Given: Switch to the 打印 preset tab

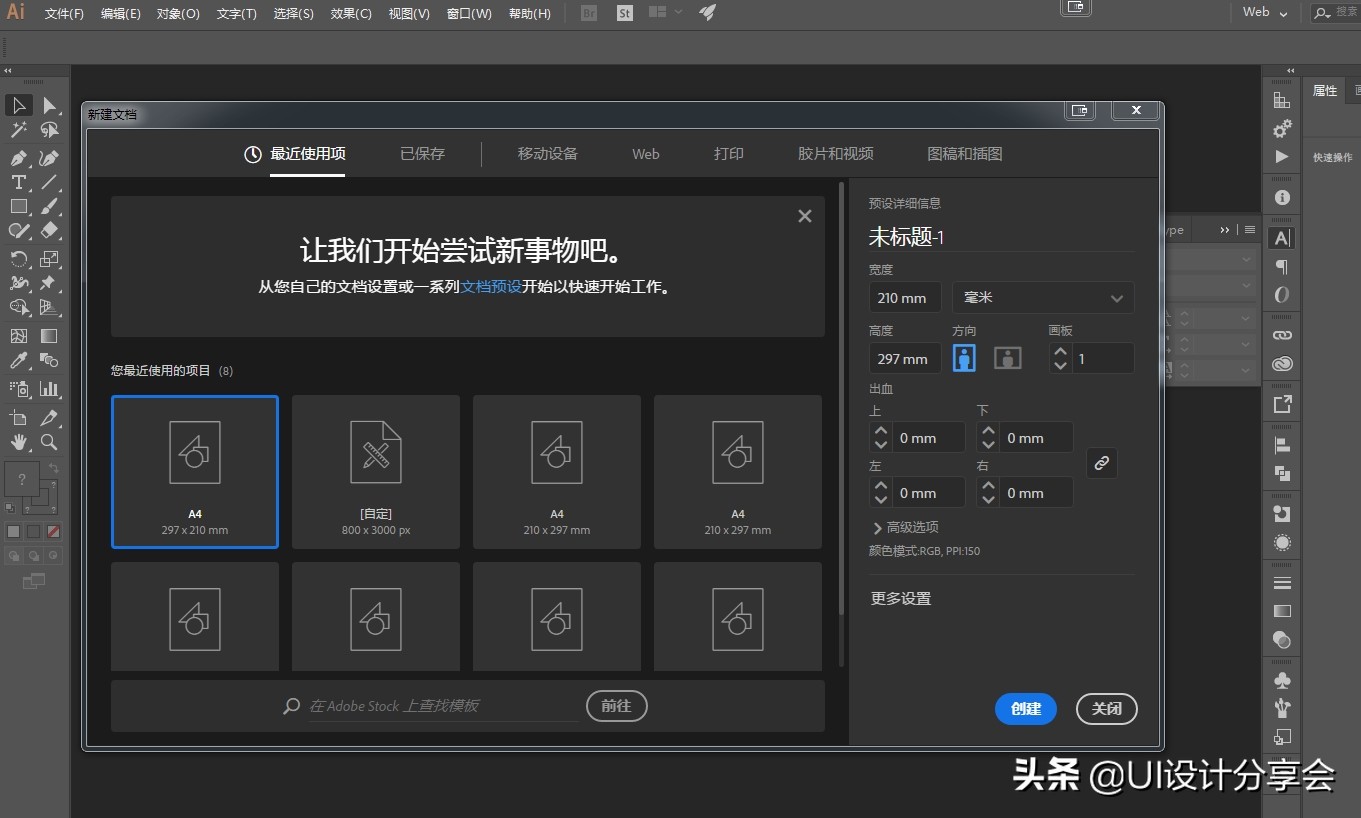Looking at the screenshot, I should (x=729, y=153).
